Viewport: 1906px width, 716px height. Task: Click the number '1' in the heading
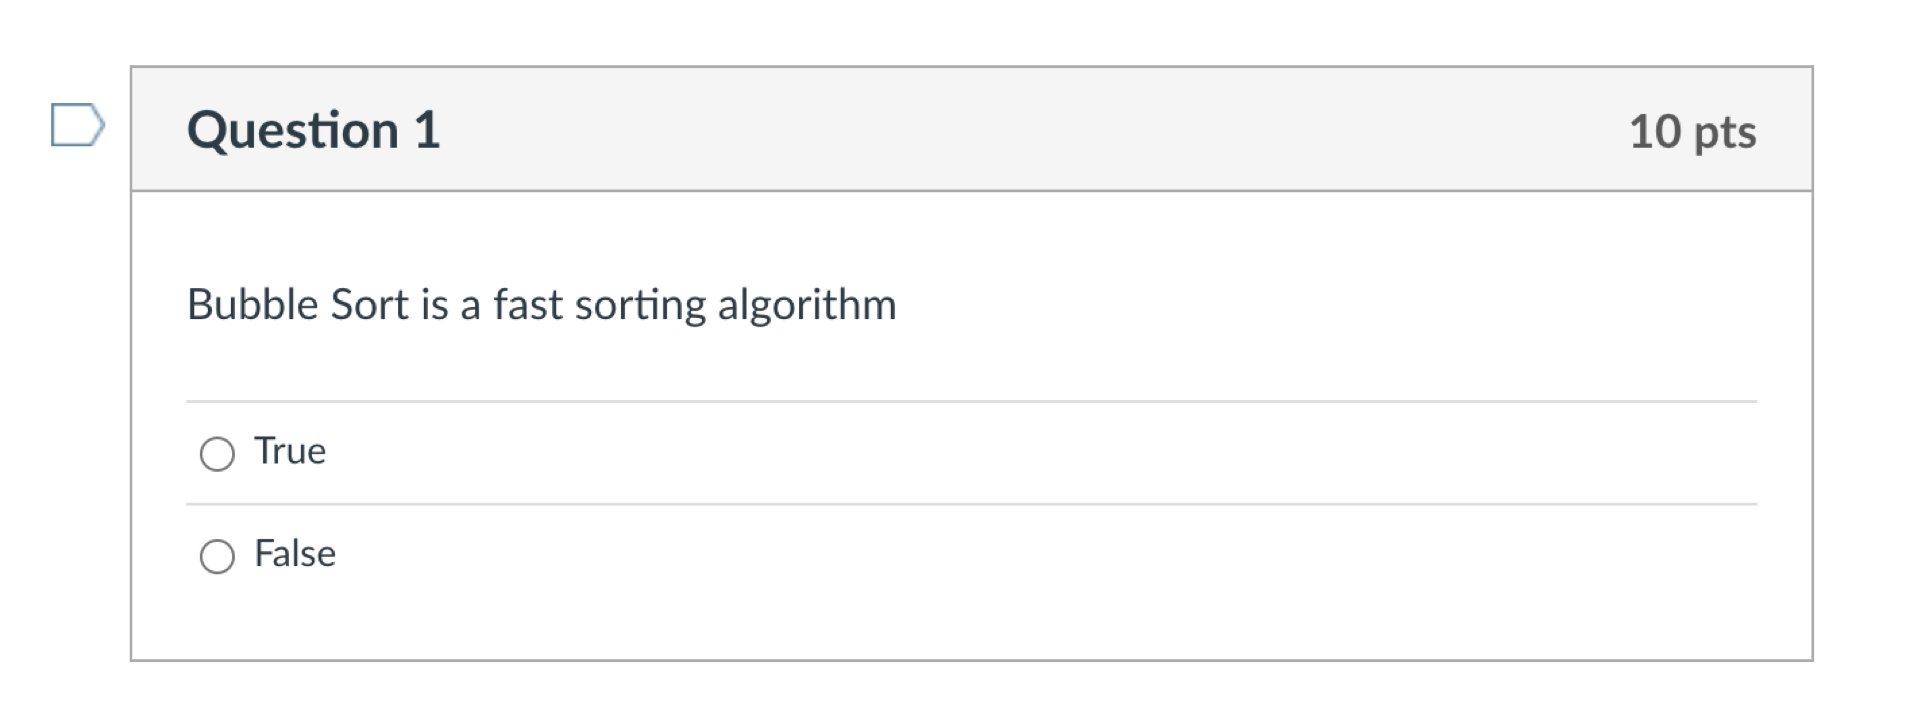[x=427, y=130]
